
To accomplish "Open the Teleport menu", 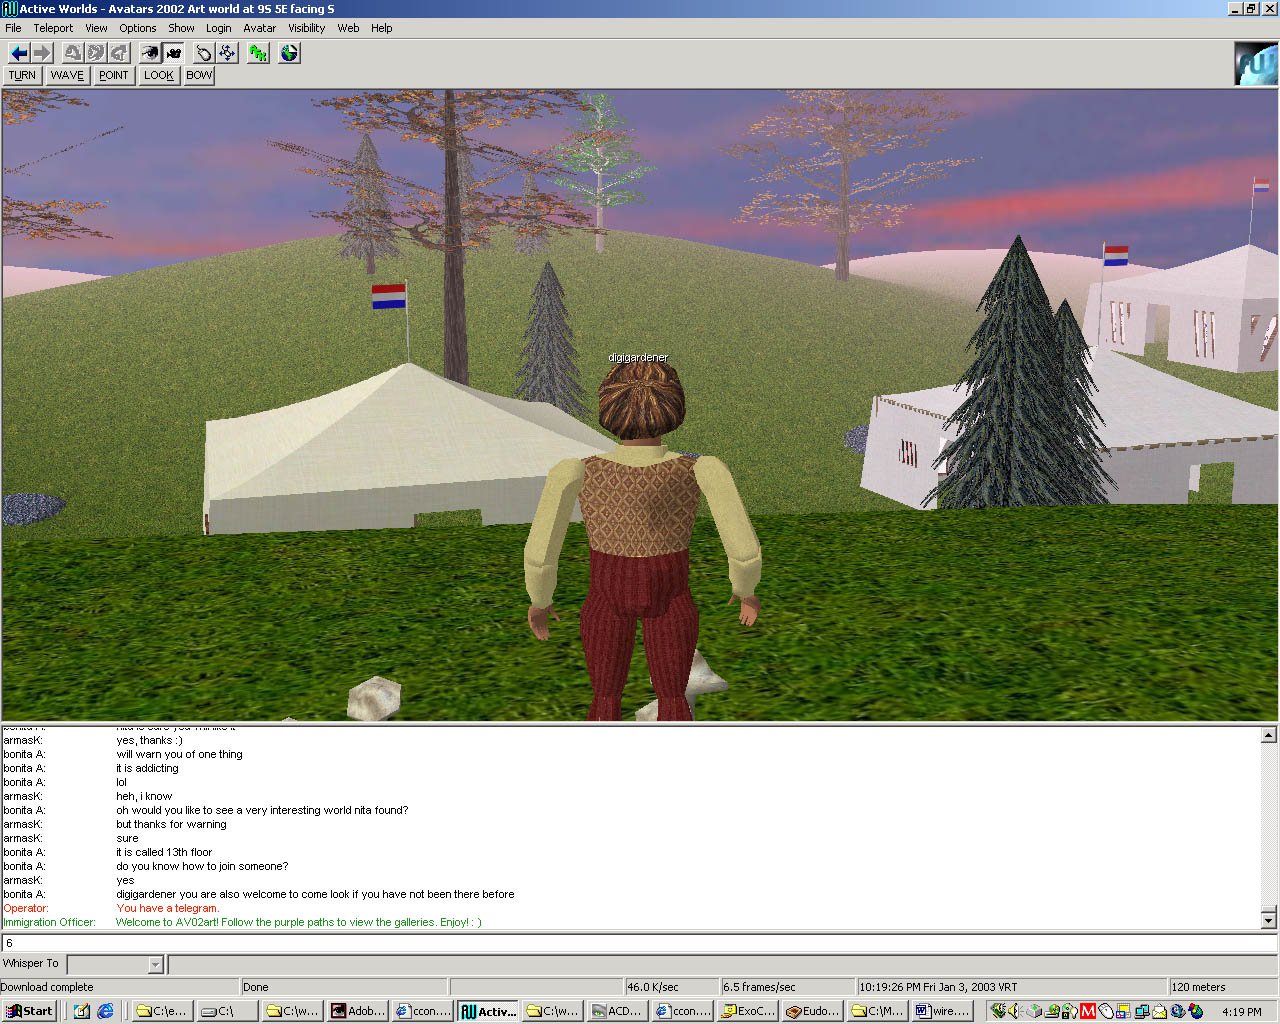I will 53,28.
